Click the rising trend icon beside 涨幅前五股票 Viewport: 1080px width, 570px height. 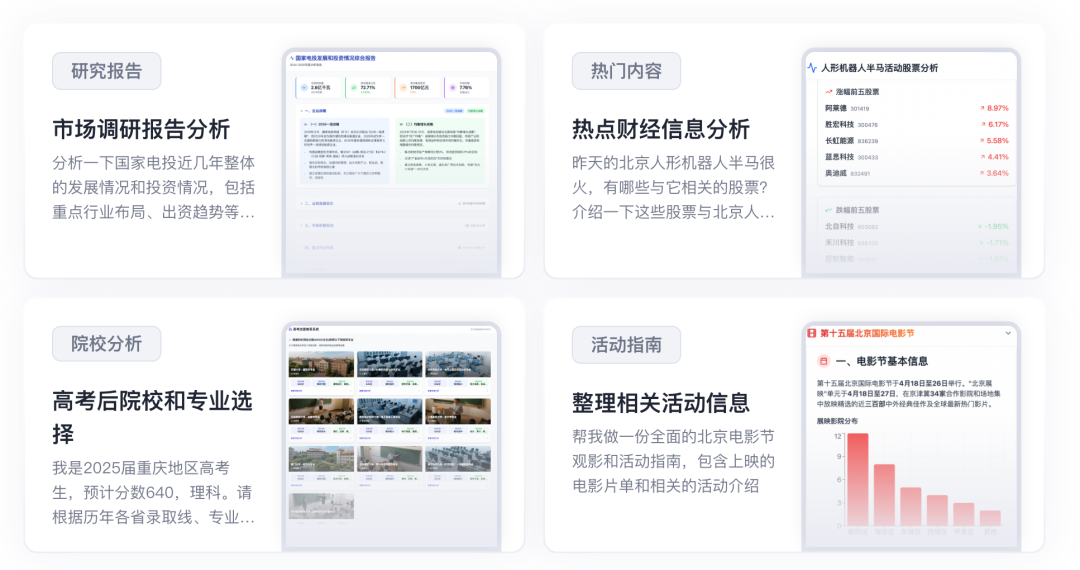tap(829, 92)
